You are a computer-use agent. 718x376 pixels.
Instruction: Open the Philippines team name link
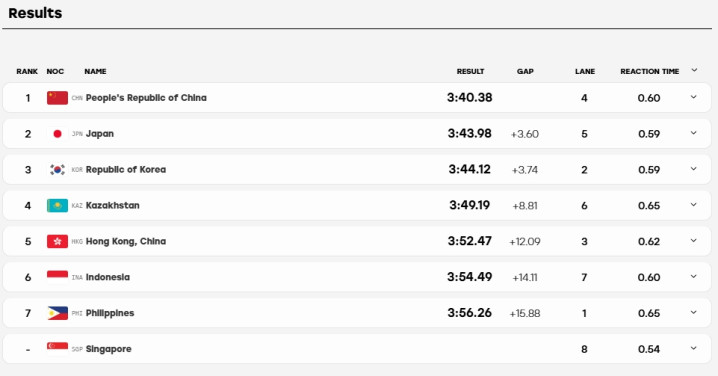[110, 313]
